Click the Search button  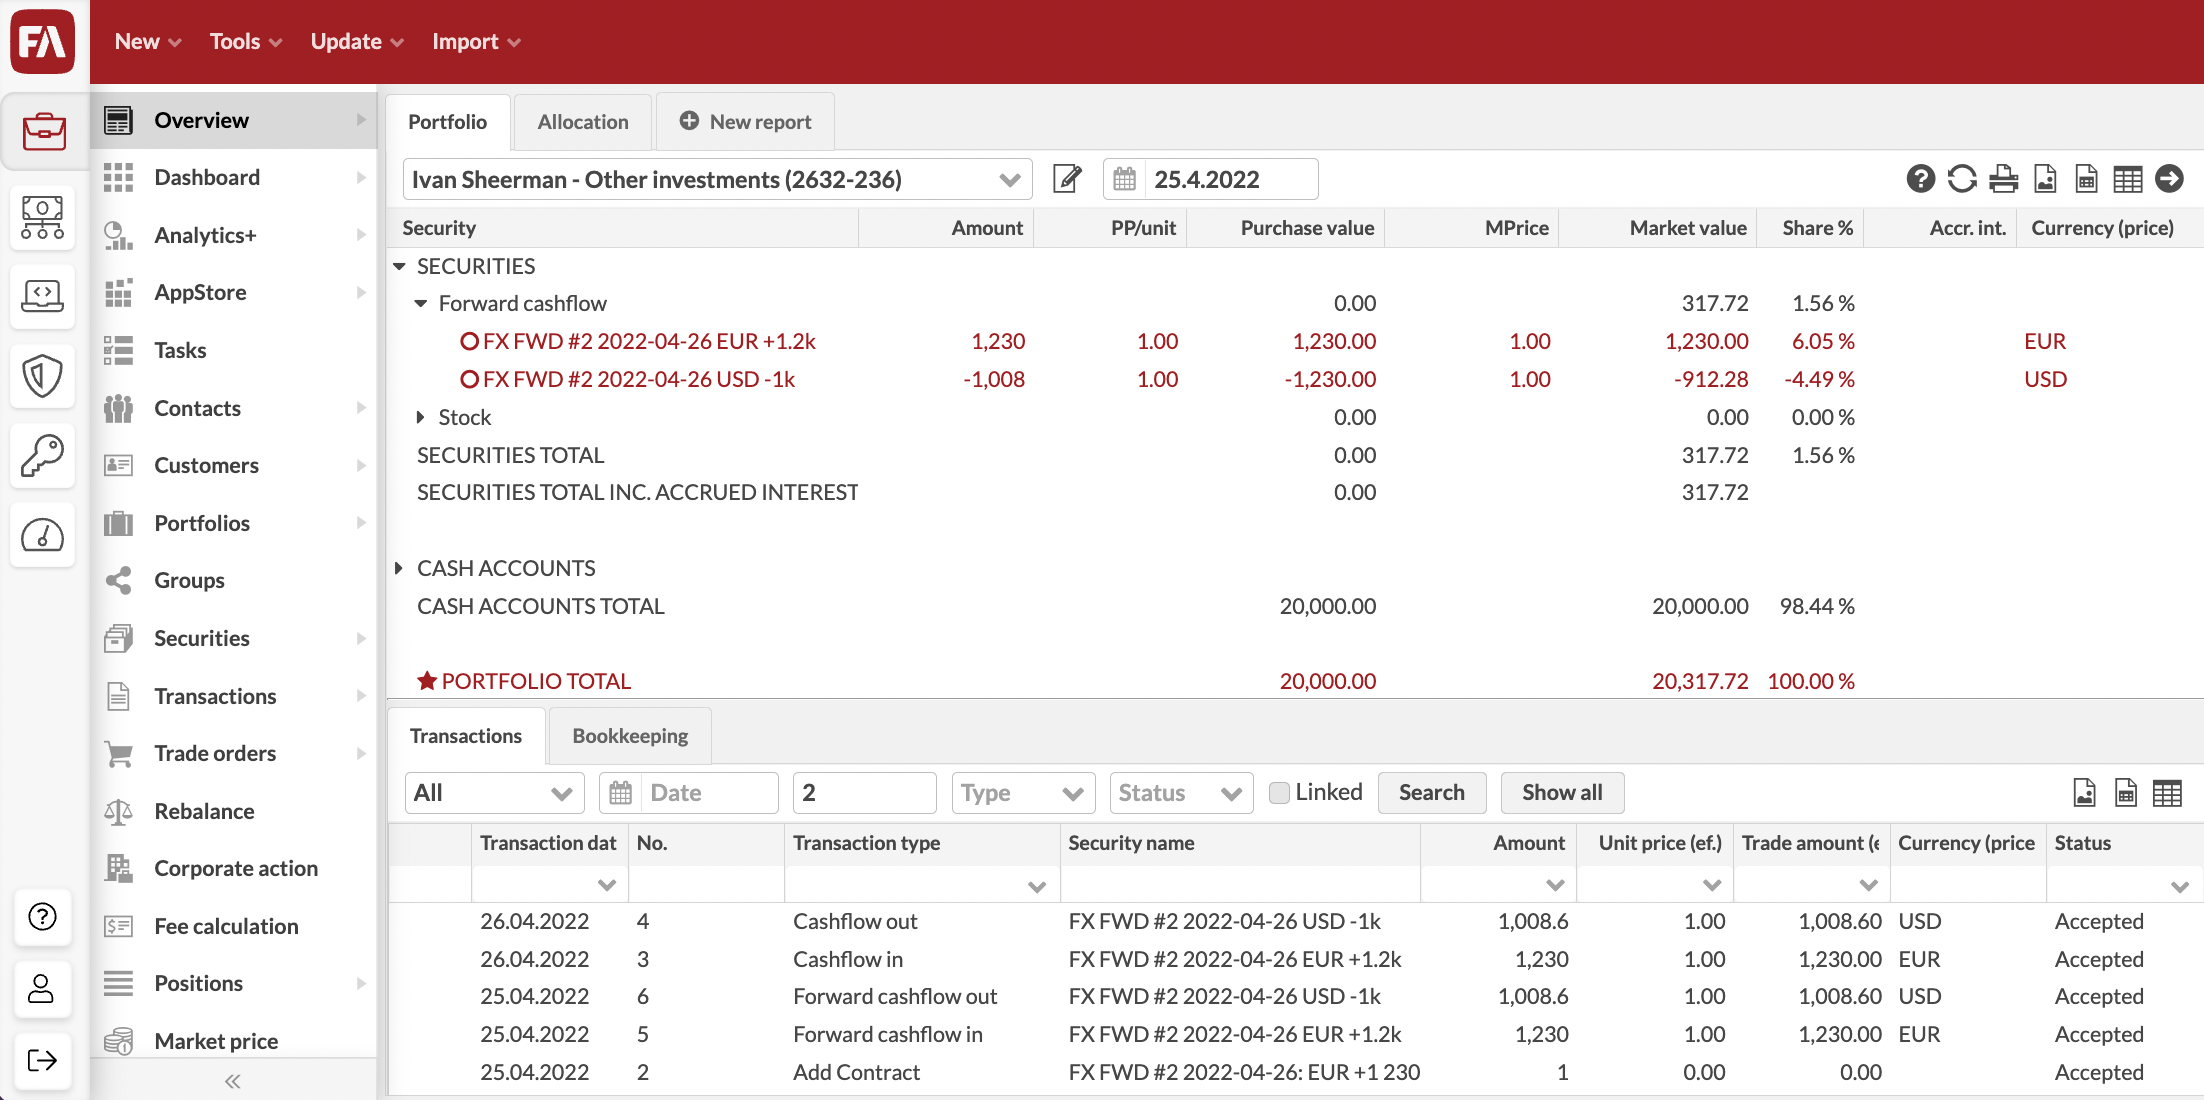pos(1431,793)
